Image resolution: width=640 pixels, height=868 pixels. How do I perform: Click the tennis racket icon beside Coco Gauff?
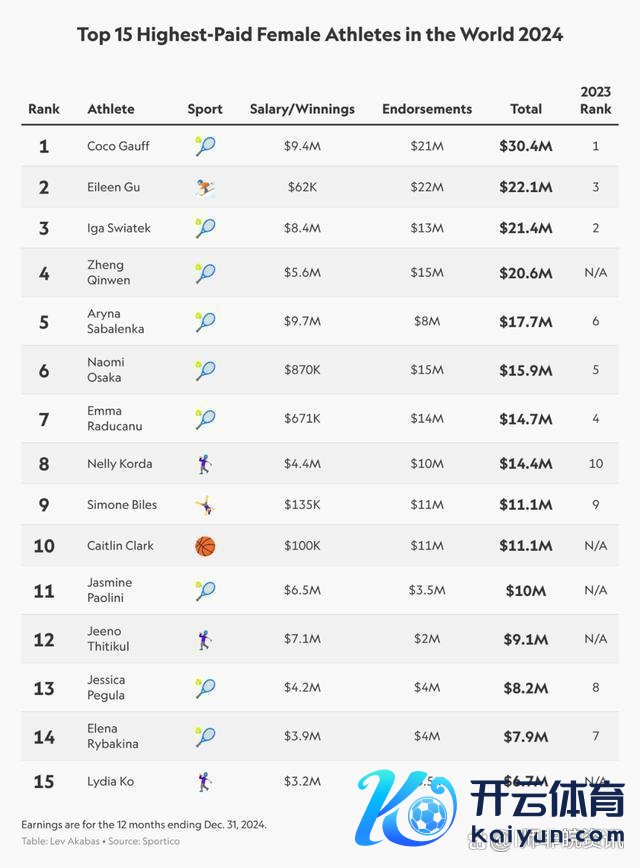[205, 146]
